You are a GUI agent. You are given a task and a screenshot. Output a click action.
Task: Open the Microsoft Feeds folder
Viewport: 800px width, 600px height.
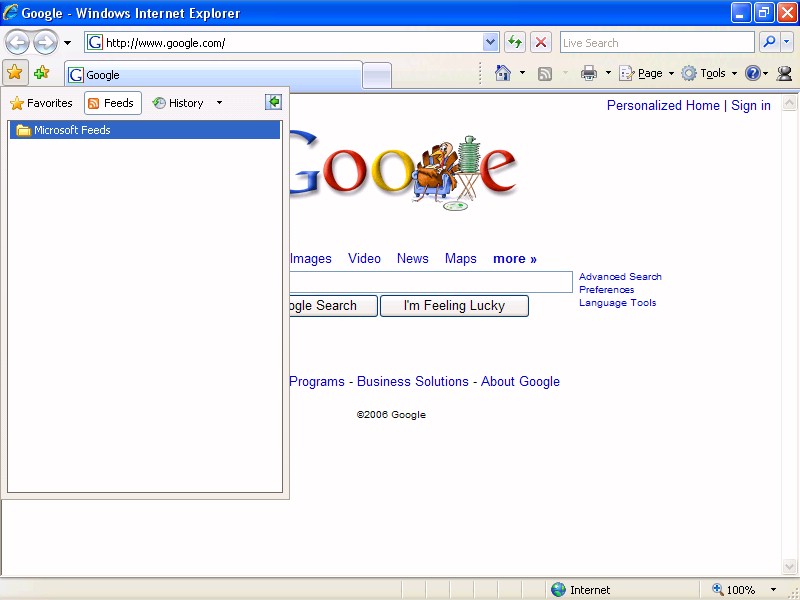pyautogui.click(x=145, y=130)
